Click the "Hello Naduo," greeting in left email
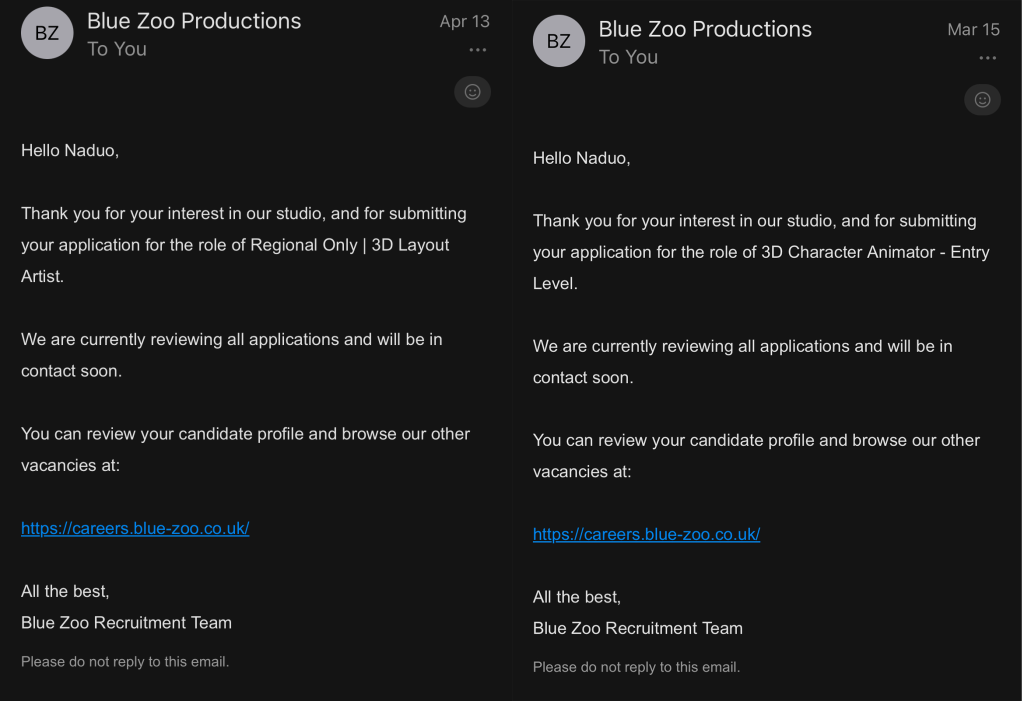This screenshot has width=1024, height=701. [x=70, y=150]
